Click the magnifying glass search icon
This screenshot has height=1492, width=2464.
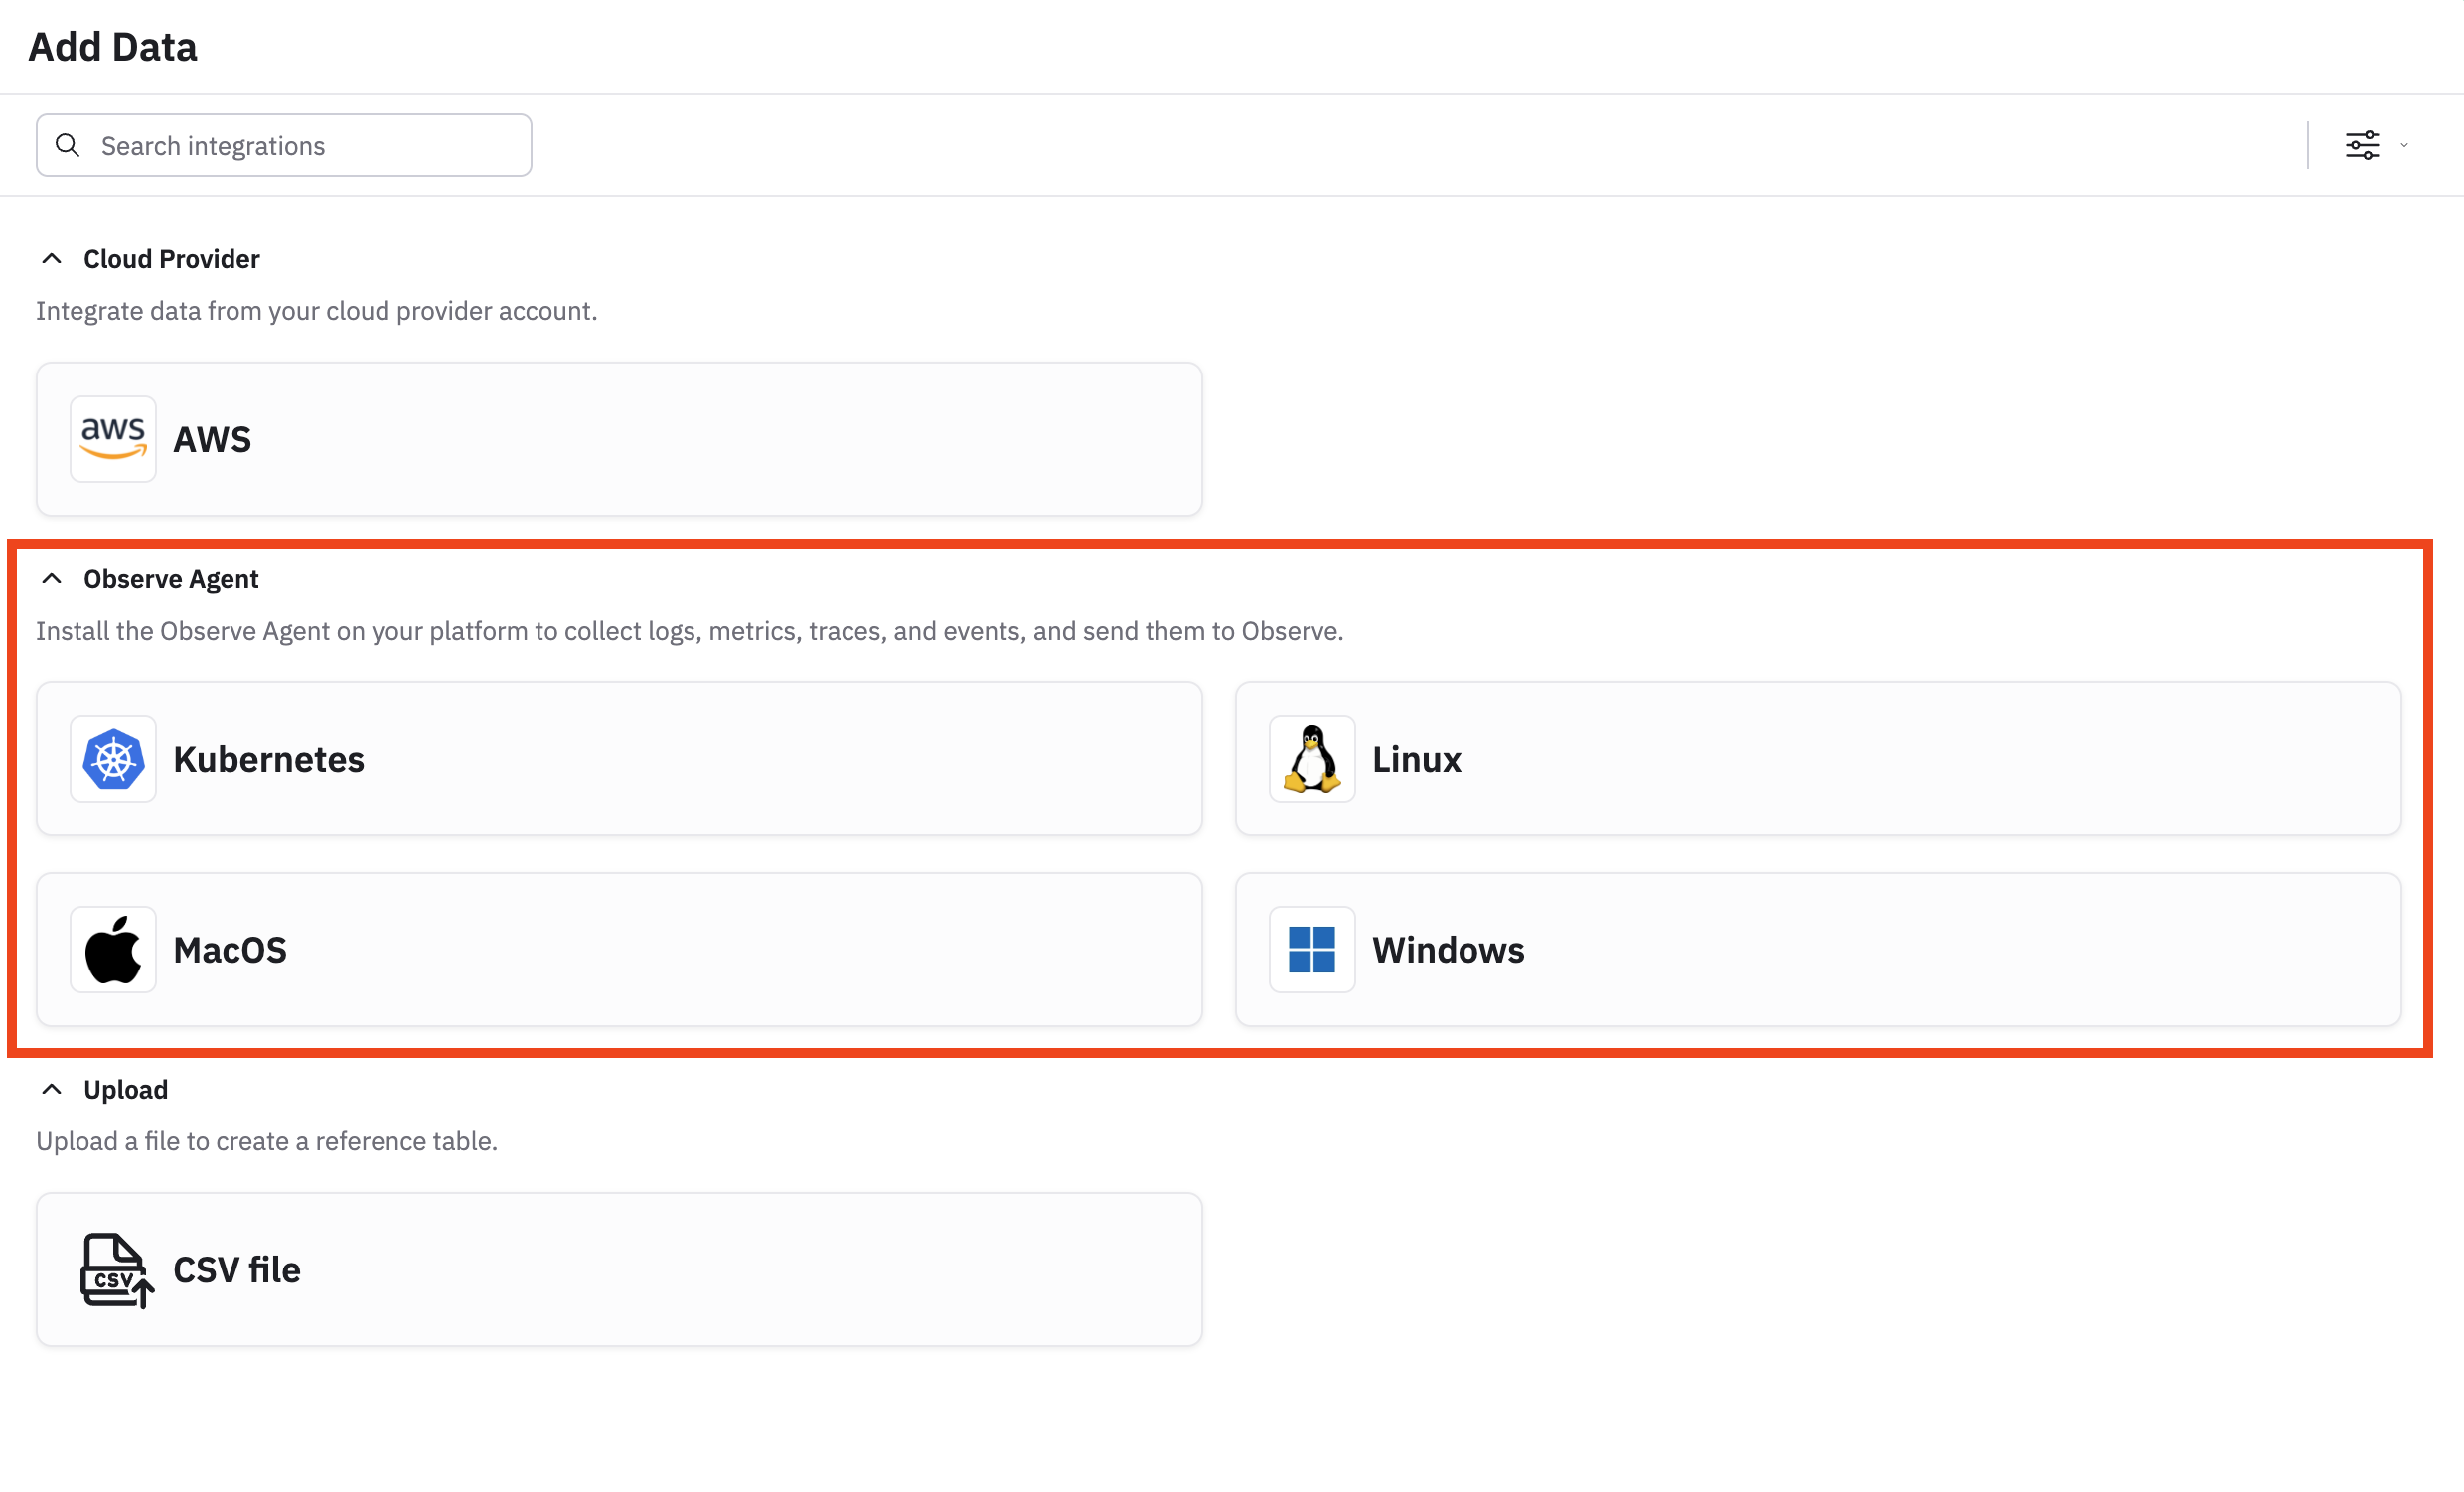68,146
